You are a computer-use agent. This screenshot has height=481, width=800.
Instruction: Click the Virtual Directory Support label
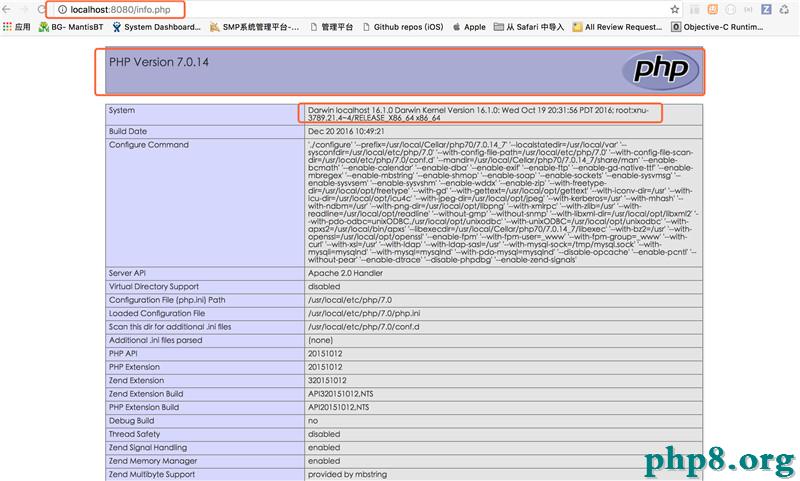154,287
